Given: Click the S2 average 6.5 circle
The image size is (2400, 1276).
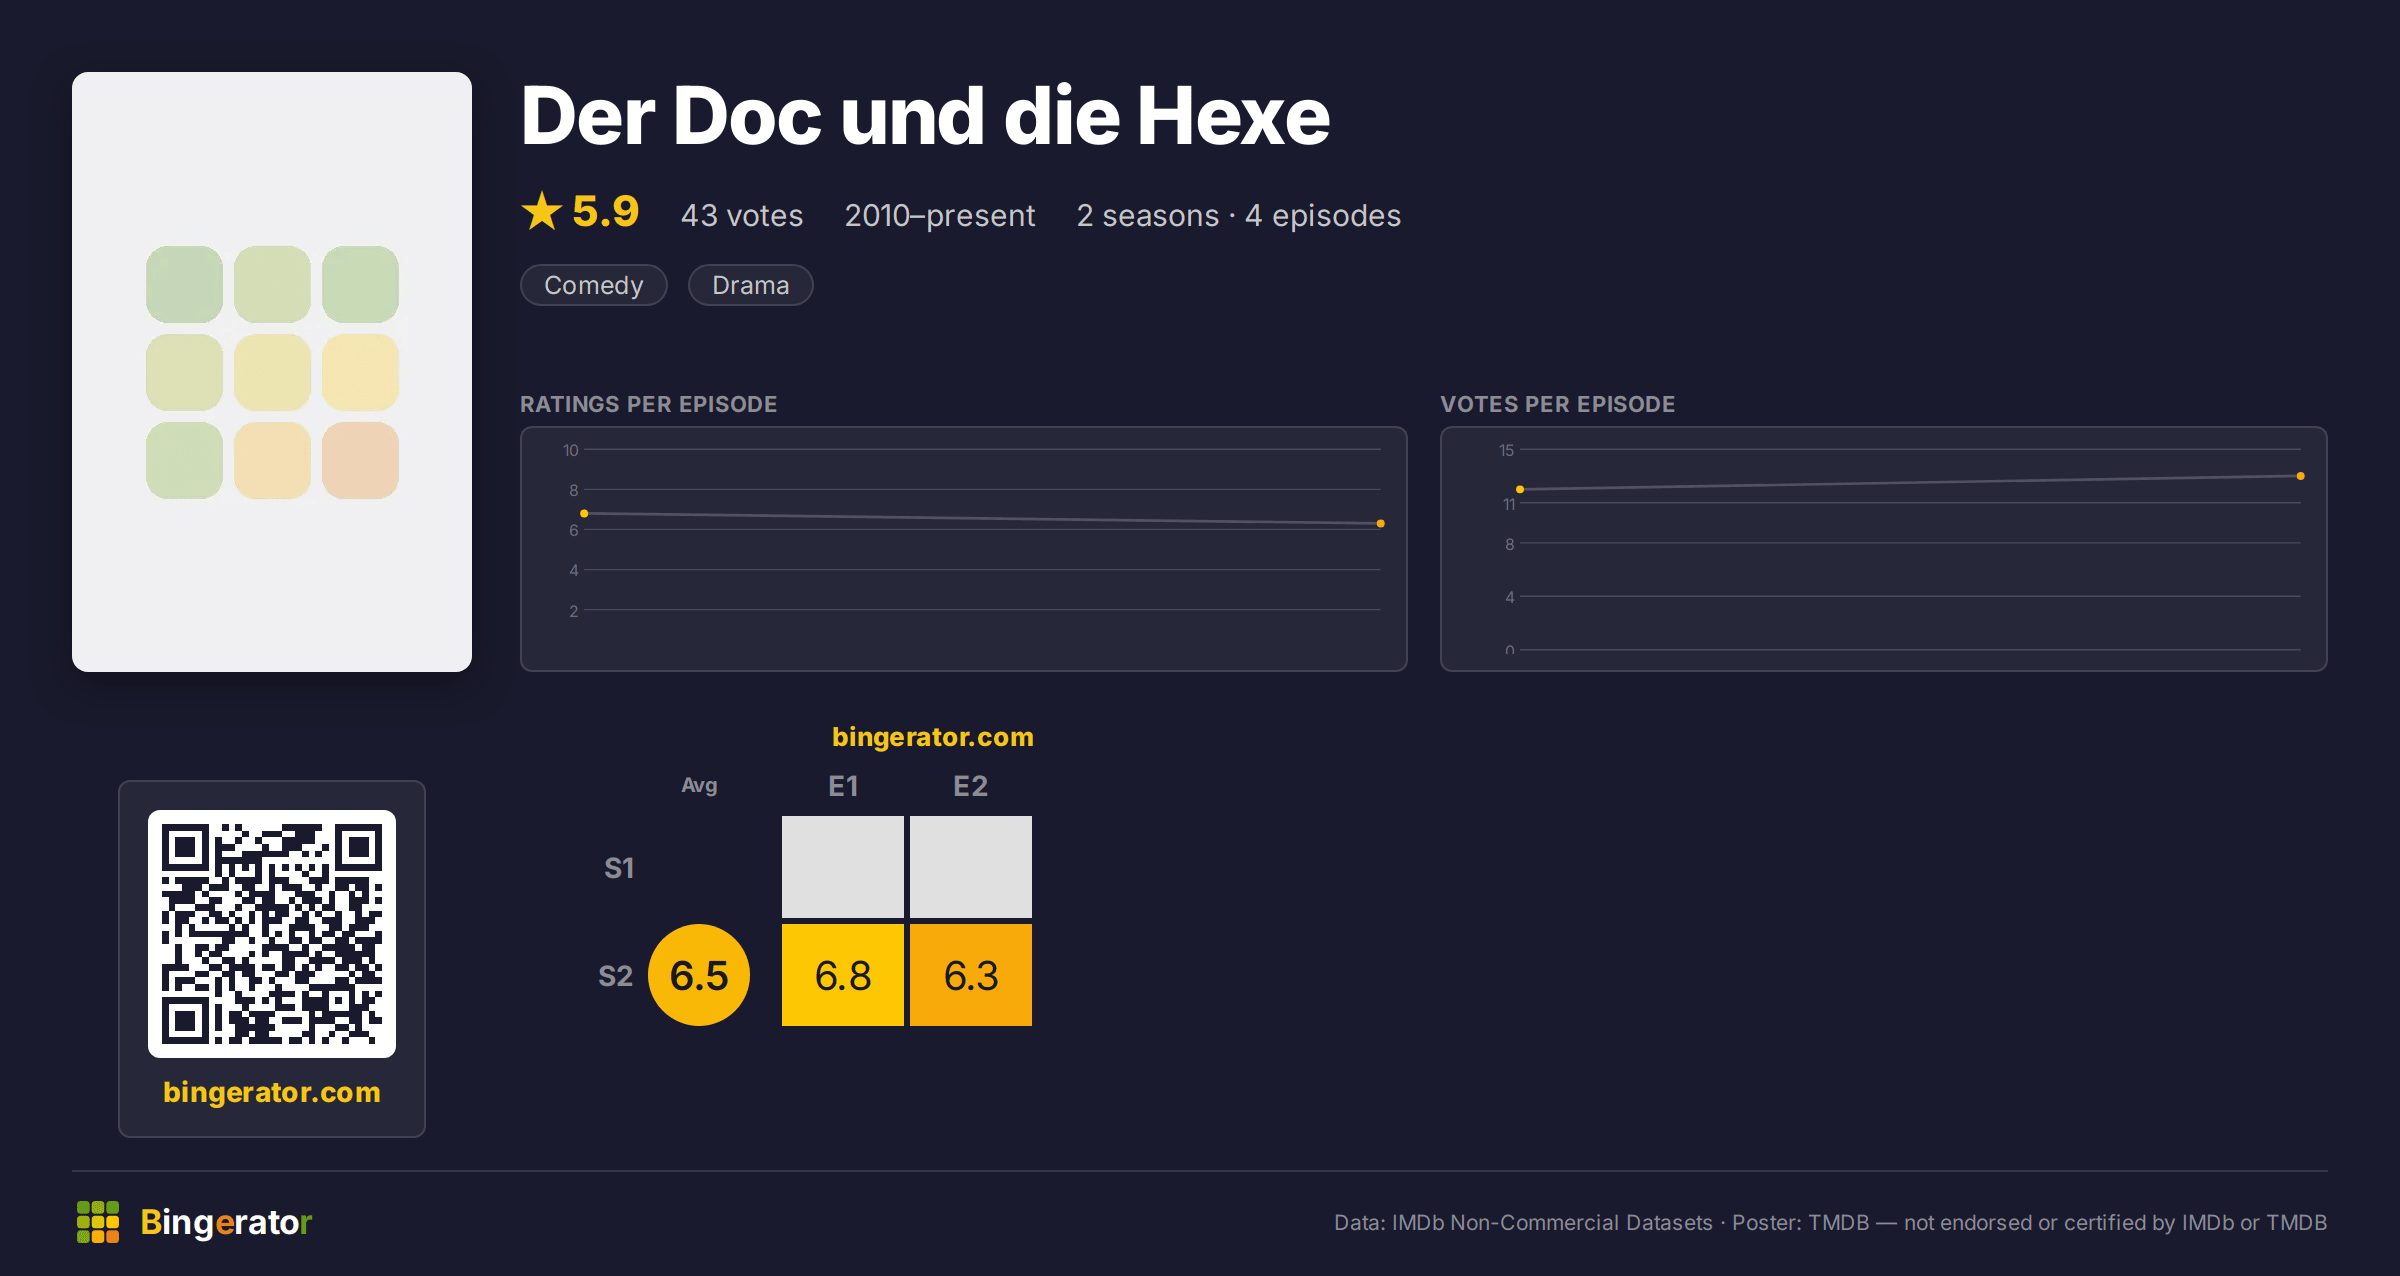Looking at the screenshot, I should tap(699, 975).
